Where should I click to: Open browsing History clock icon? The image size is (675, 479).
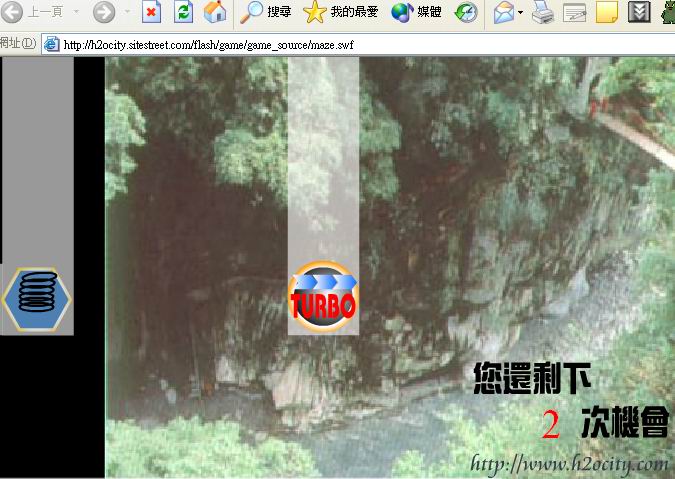pos(466,12)
